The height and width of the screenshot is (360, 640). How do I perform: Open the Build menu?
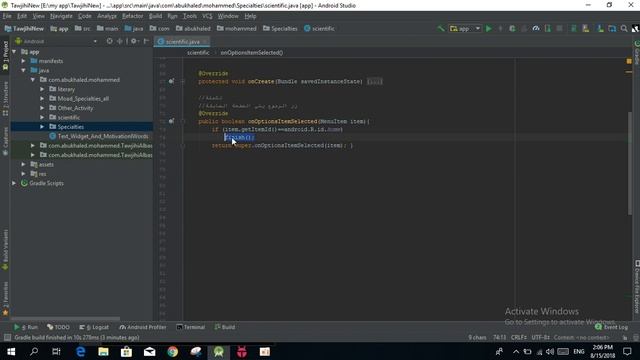coord(155,16)
